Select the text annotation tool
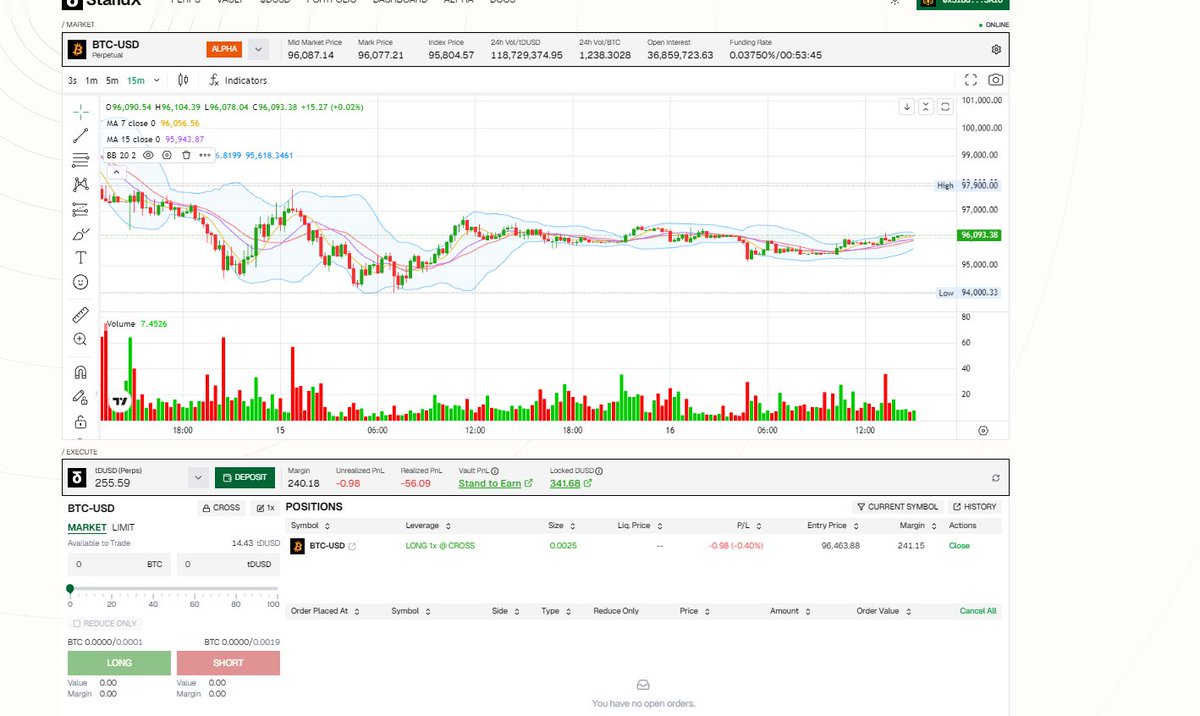 click(81, 258)
